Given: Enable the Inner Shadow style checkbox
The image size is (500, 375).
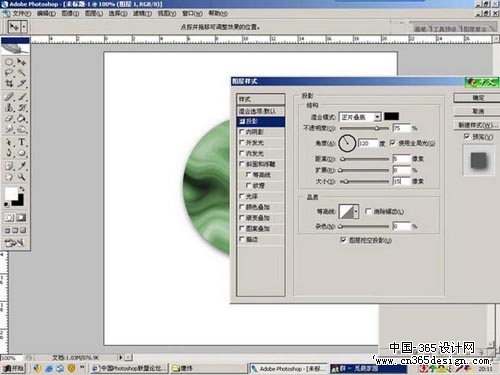Looking at the screenshot, I should point(242,132).
